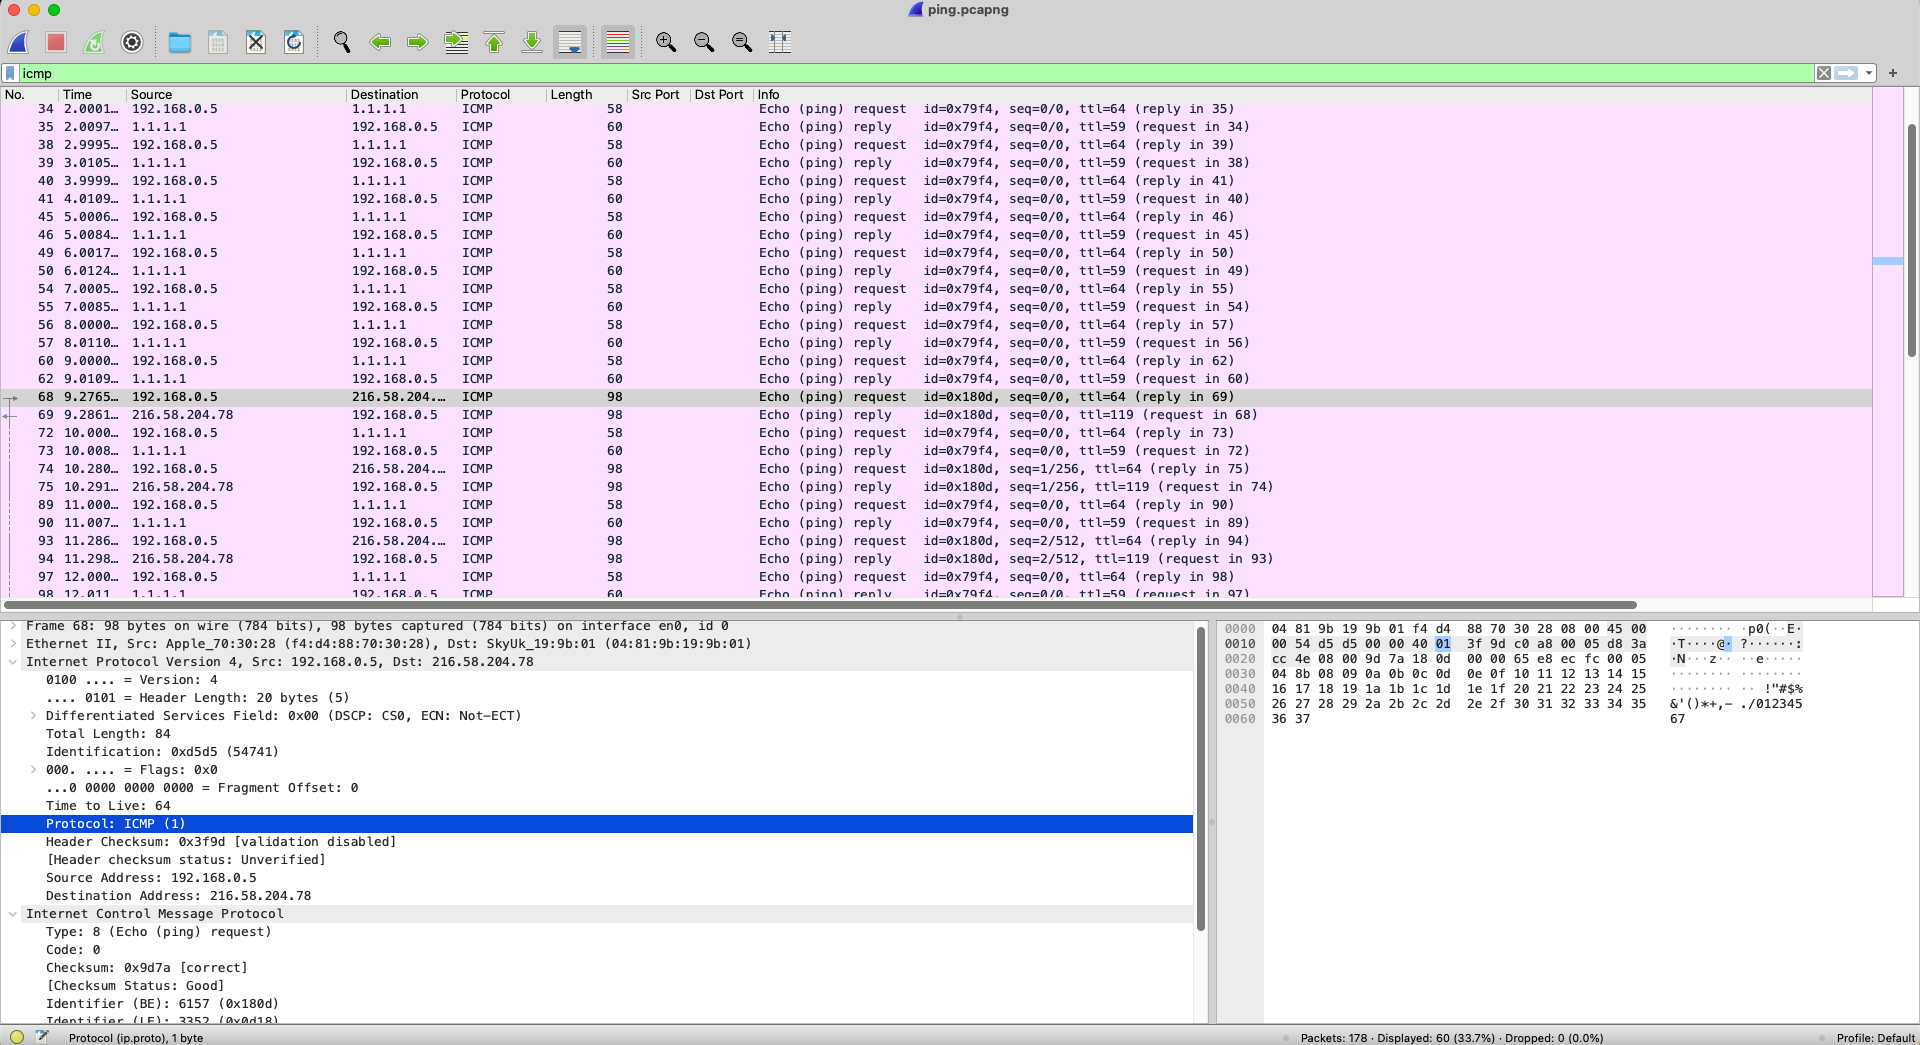The image size is (1920, 1045).
Task: Expand the Ethernet II details row
Action: (x=13, y=643)
